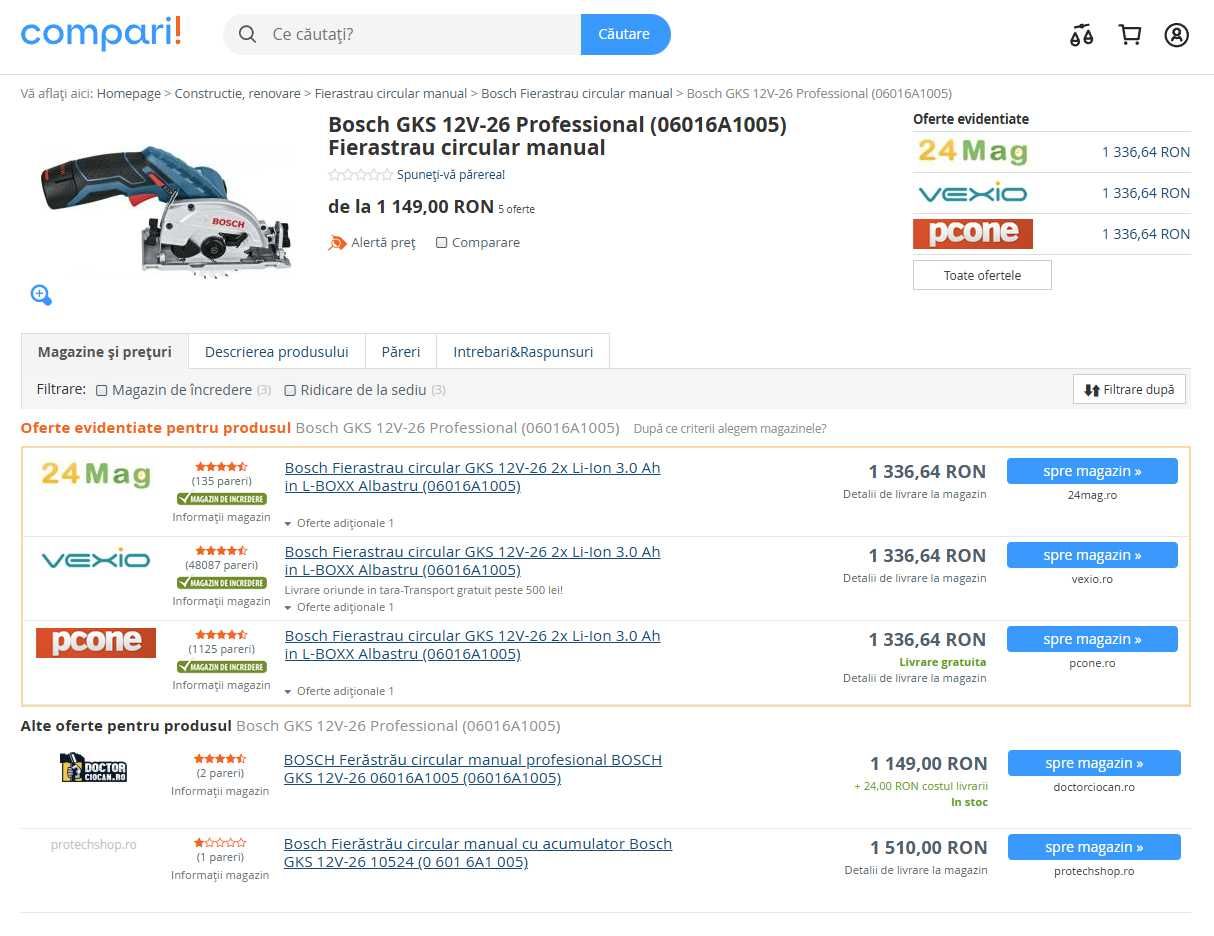Viewport: 1214px width, 936px height.
Task: Enable the 'Magazin de încredere' filter
Action: coord(102,391)
